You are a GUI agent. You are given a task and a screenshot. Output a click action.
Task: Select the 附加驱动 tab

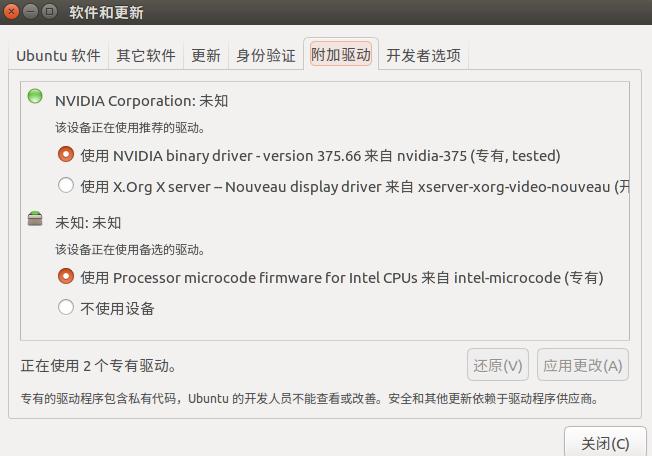click(x=341, y=54)
